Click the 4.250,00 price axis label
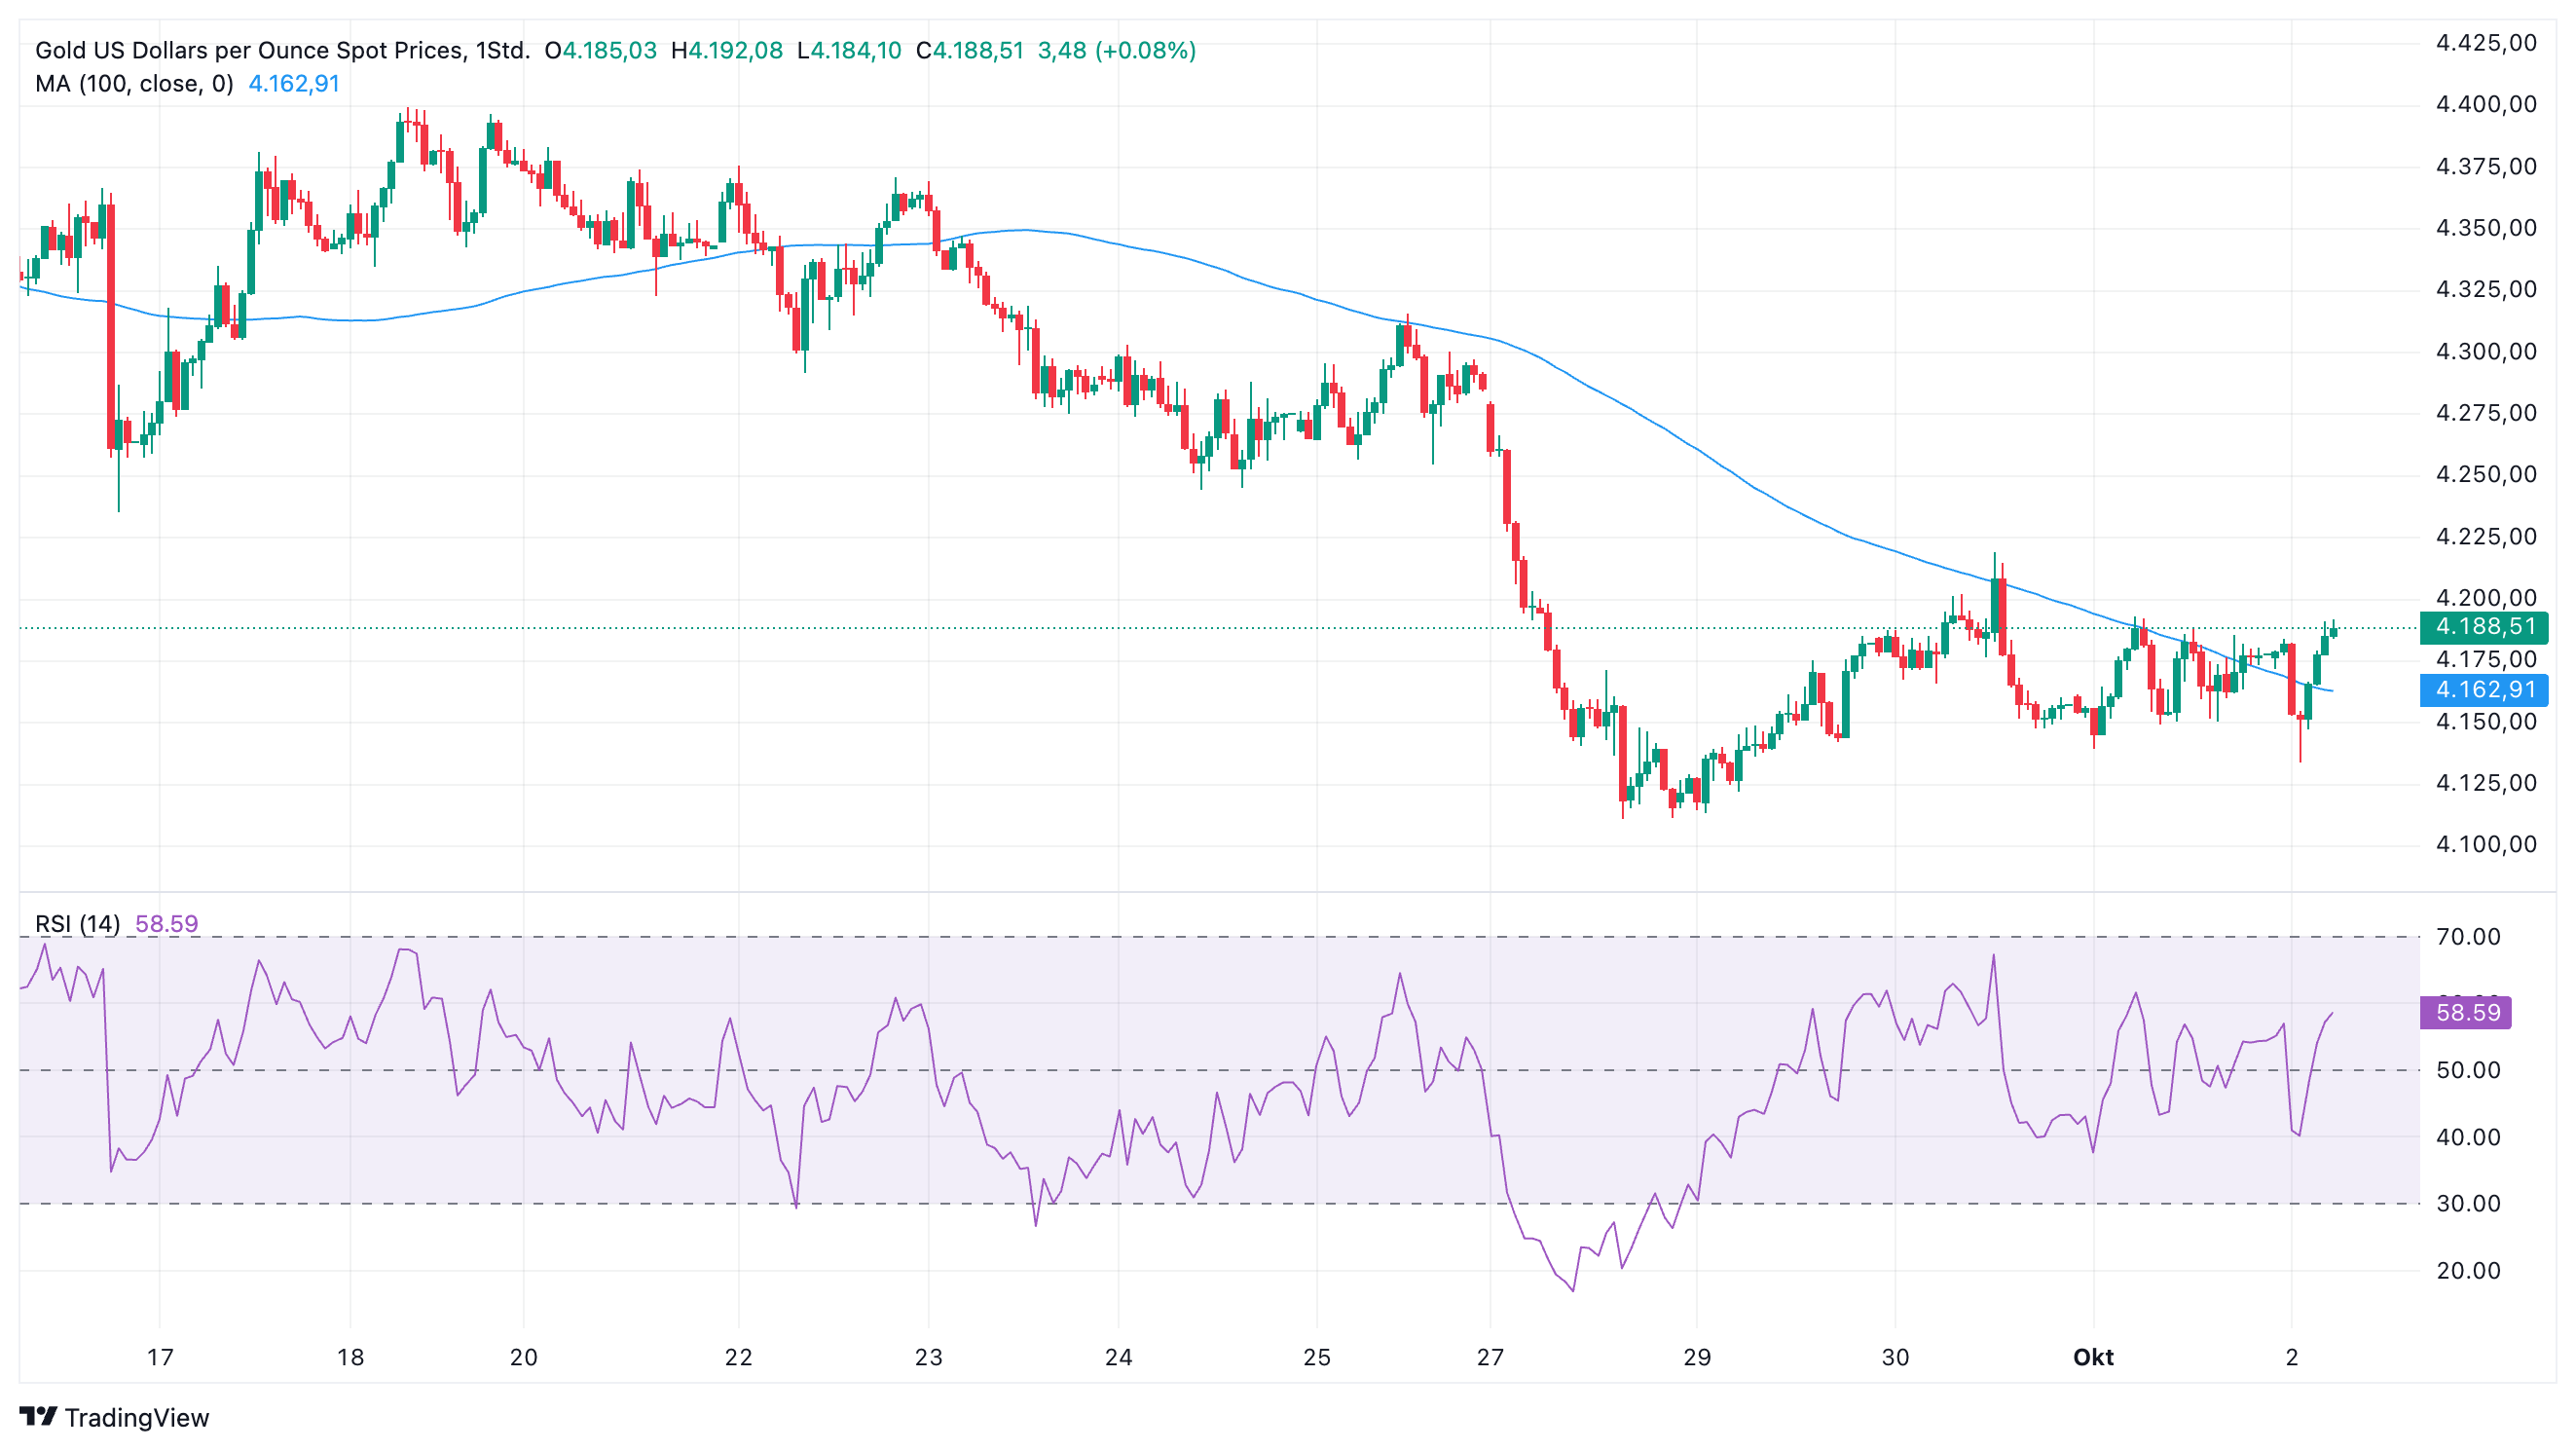Image resolution: width=2576 pixels, height=1451 pixels. (2486, 474)
